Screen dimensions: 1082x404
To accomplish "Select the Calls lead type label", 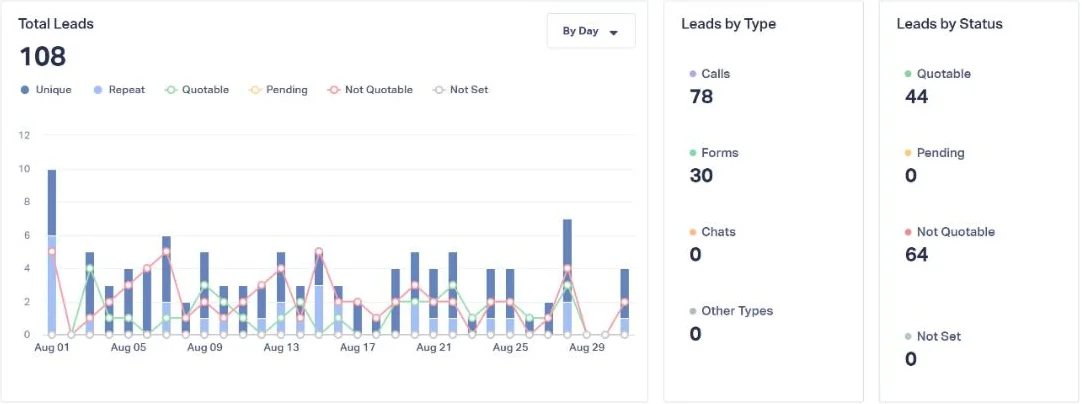I will click(716, 74).
